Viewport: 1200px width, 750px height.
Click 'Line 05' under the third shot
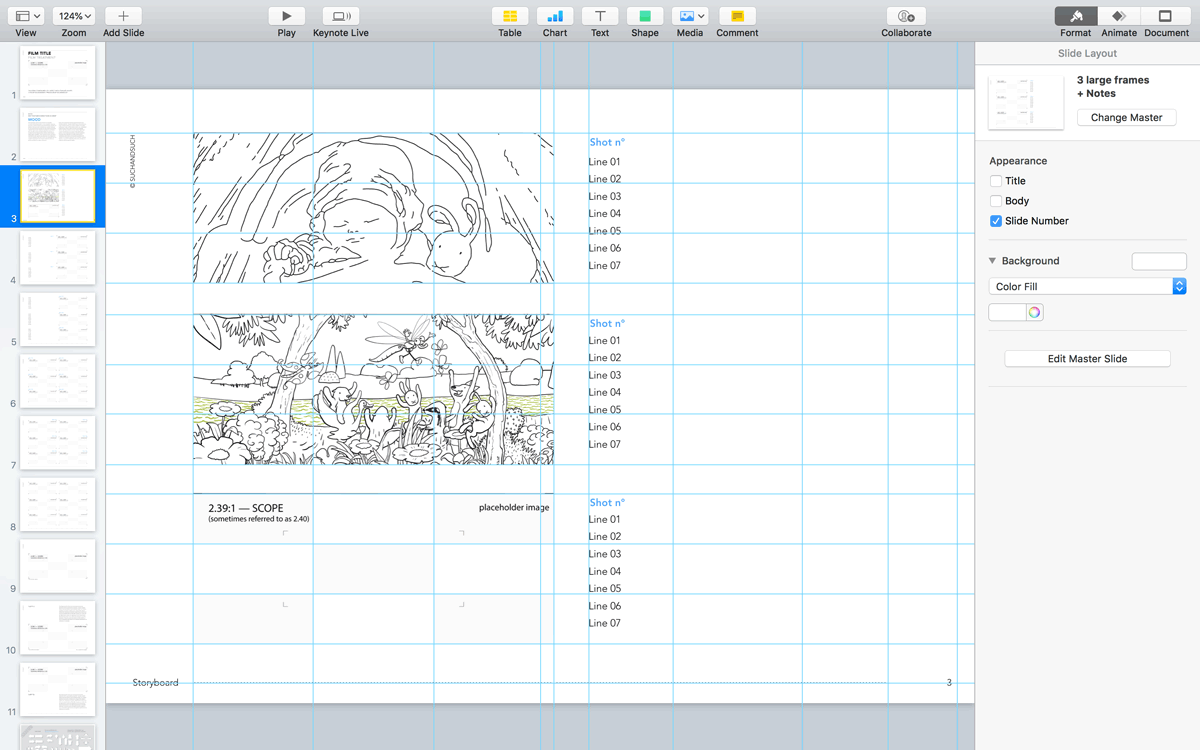pyautogui.click(x=605, y=588)
